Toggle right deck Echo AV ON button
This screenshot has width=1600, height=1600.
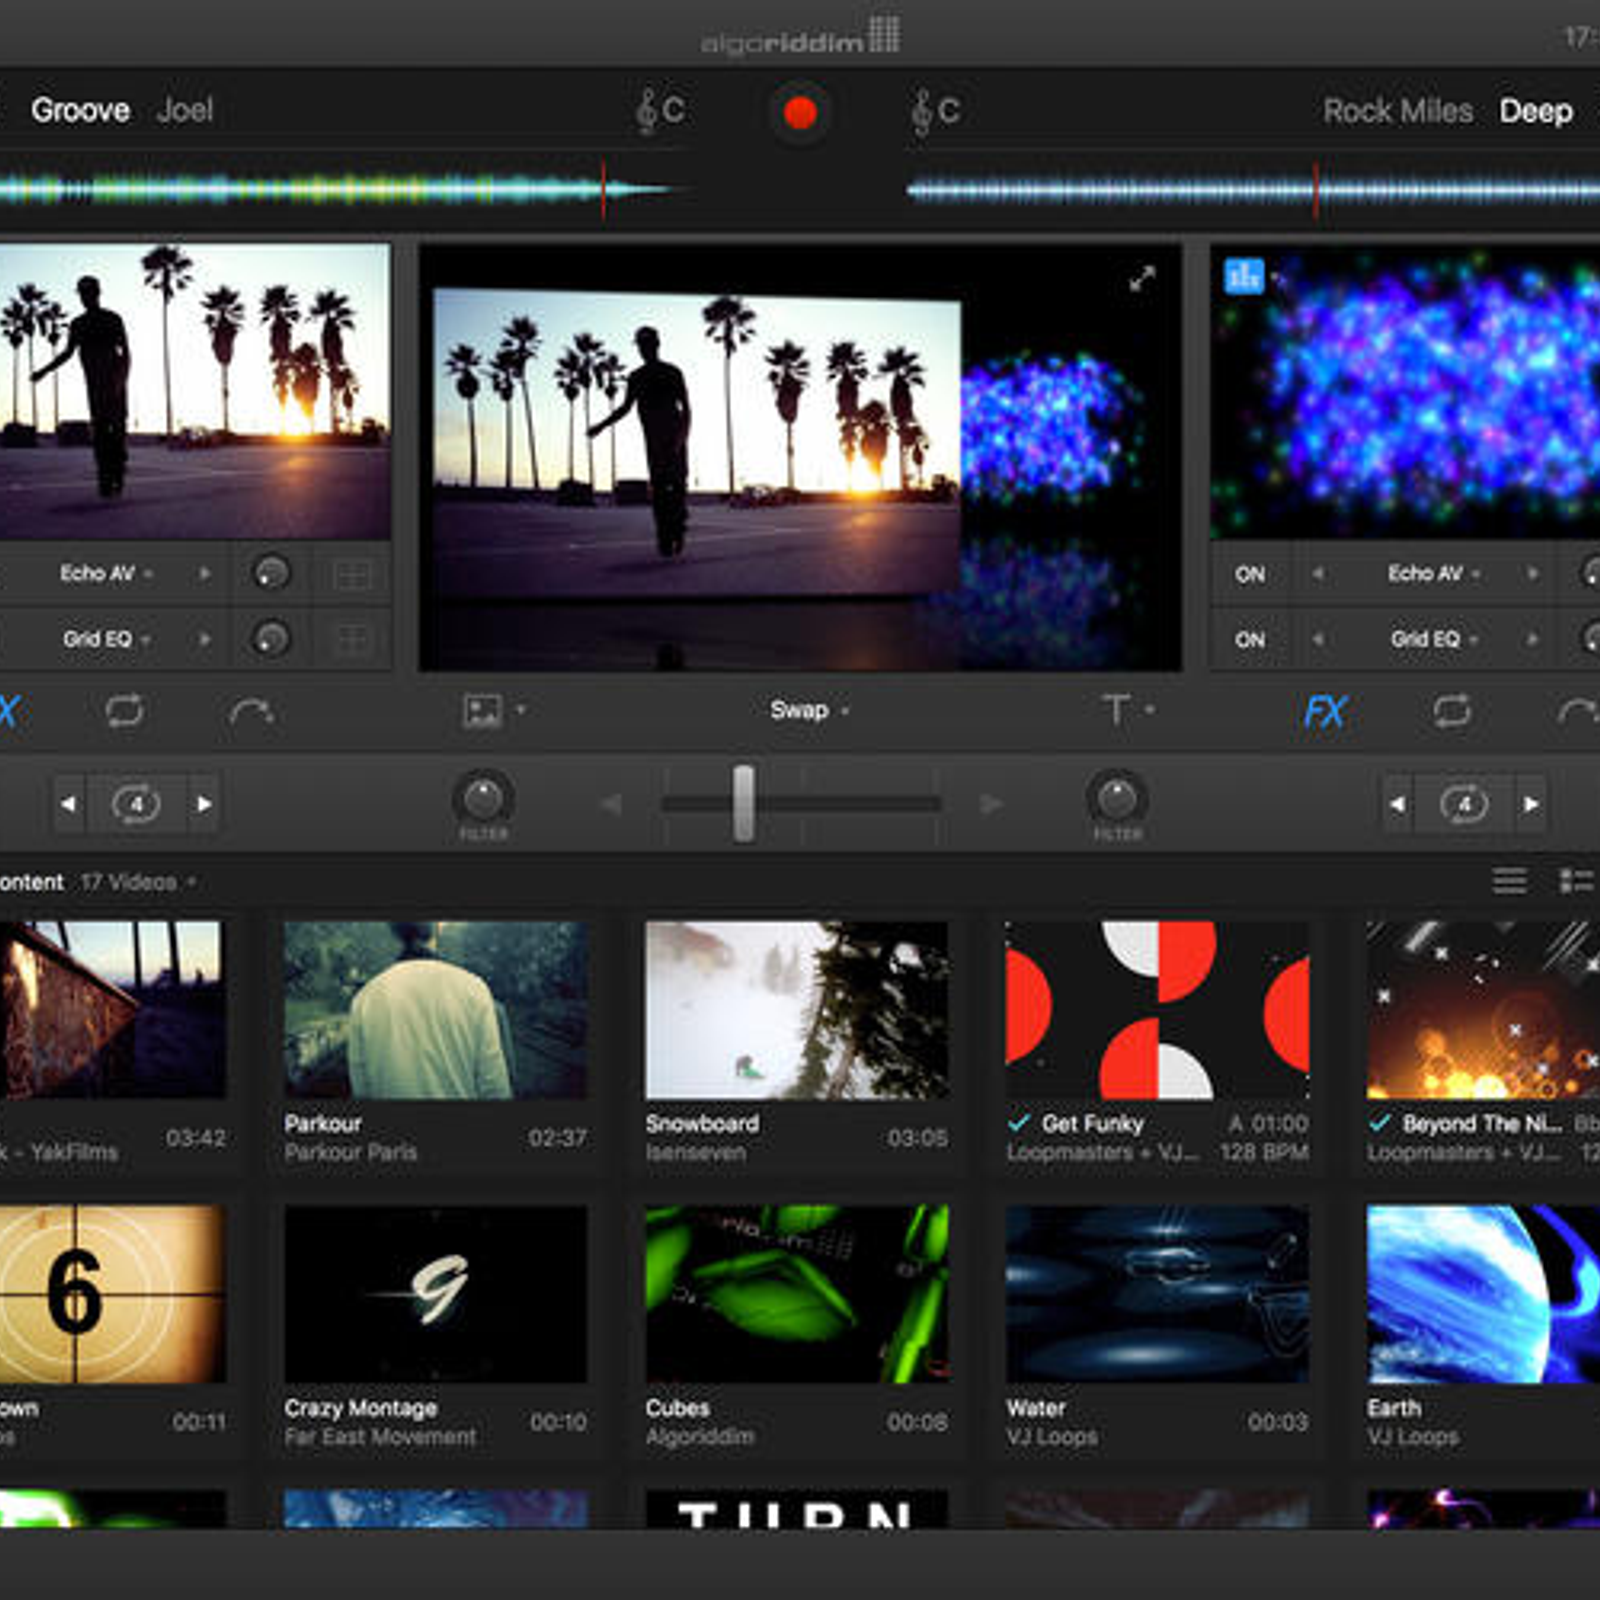click(1250, 575)
